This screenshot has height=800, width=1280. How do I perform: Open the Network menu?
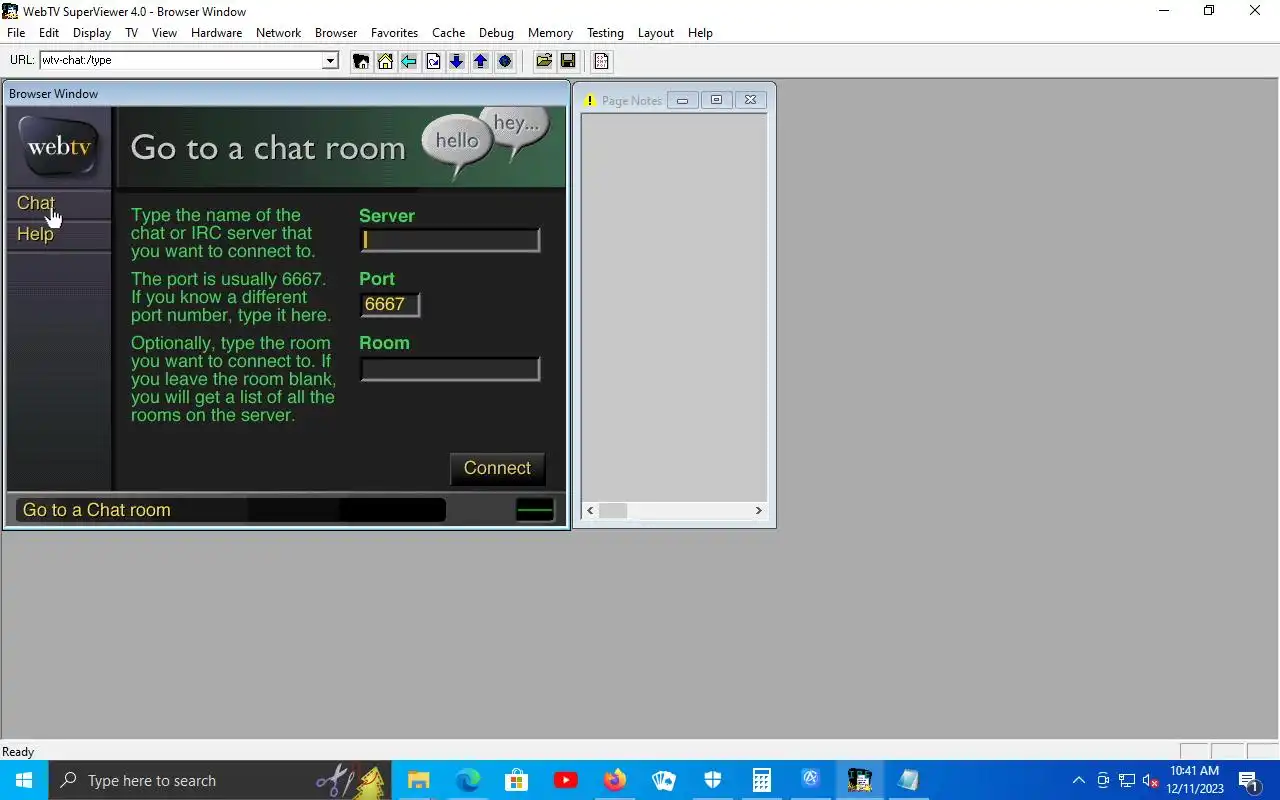(278, 33)
